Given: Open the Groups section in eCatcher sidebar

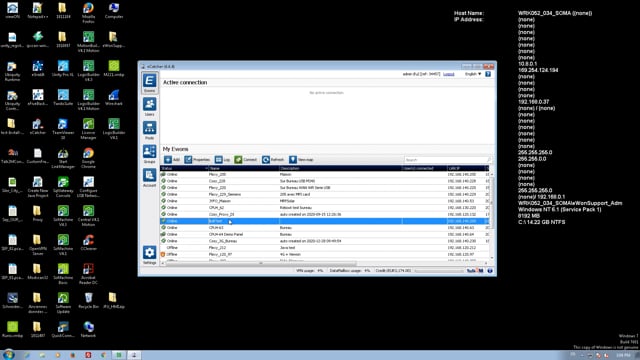Looking at the screenshot, I should pyautogui.click(x=149, y=154).
